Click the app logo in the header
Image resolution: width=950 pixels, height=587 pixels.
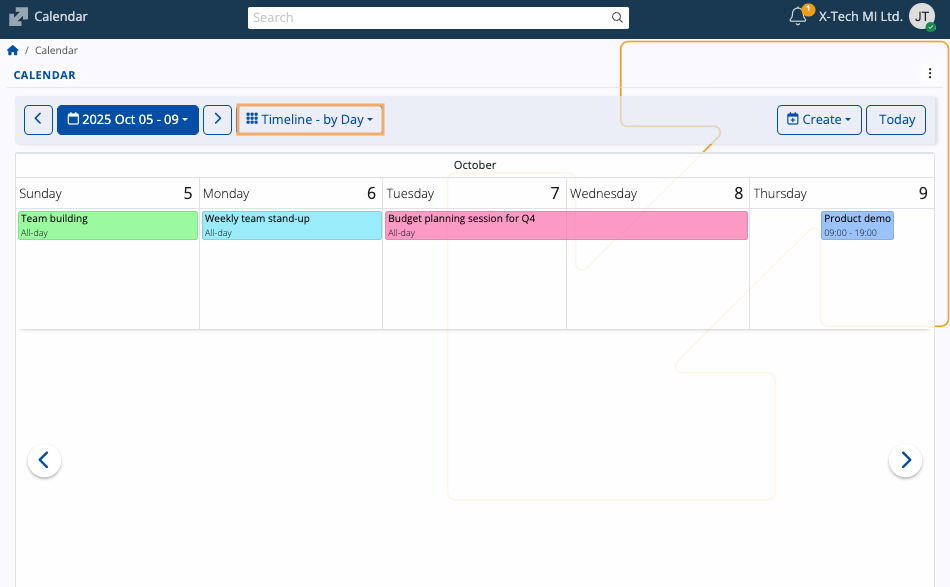tap(18, 17)
